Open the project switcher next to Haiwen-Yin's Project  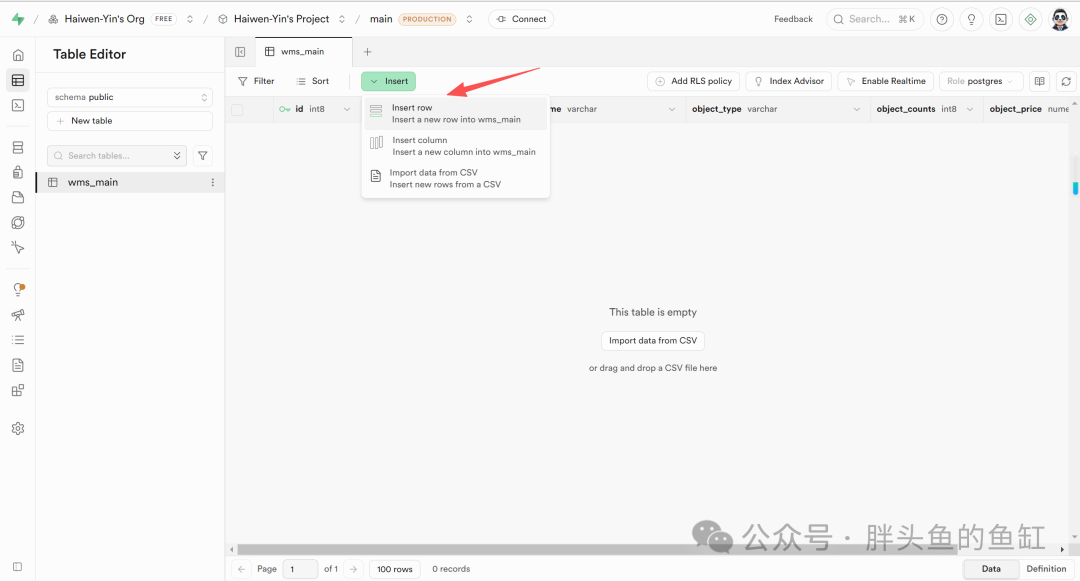click(342, 19)
